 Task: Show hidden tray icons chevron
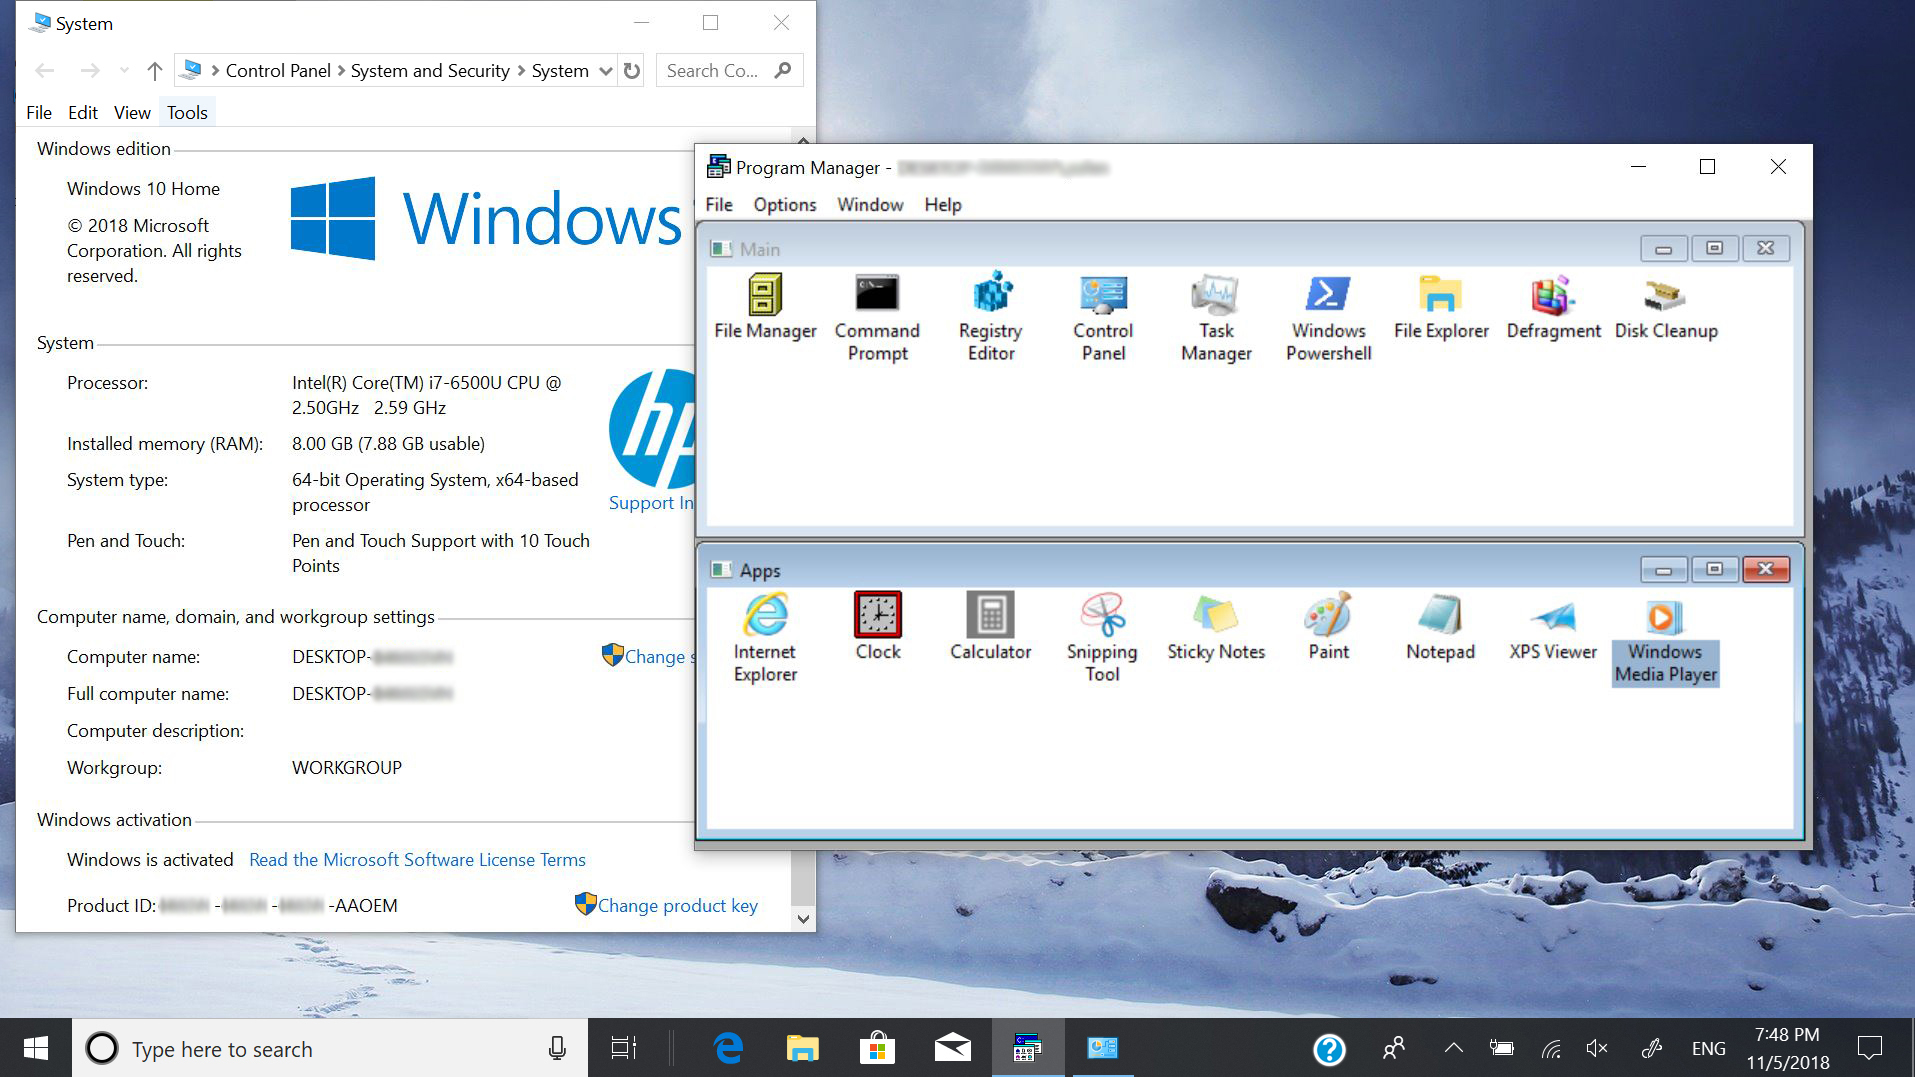[x=1454, y=1048]
